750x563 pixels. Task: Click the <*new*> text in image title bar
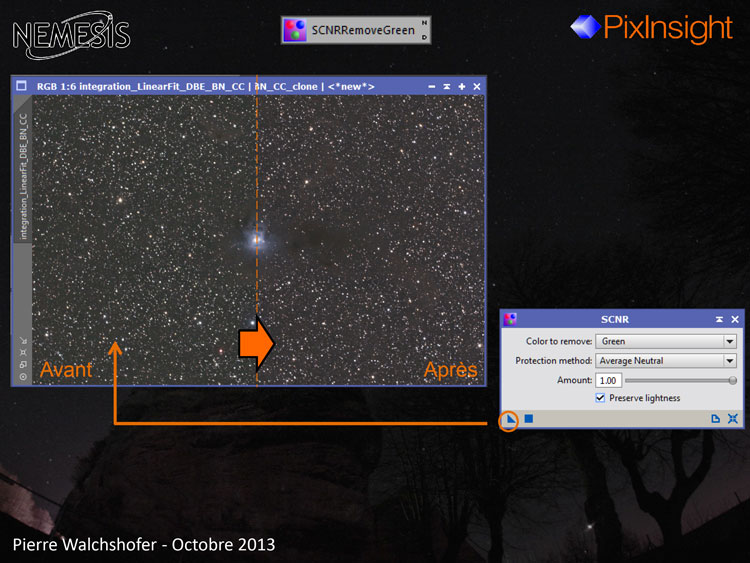[351, 87]
